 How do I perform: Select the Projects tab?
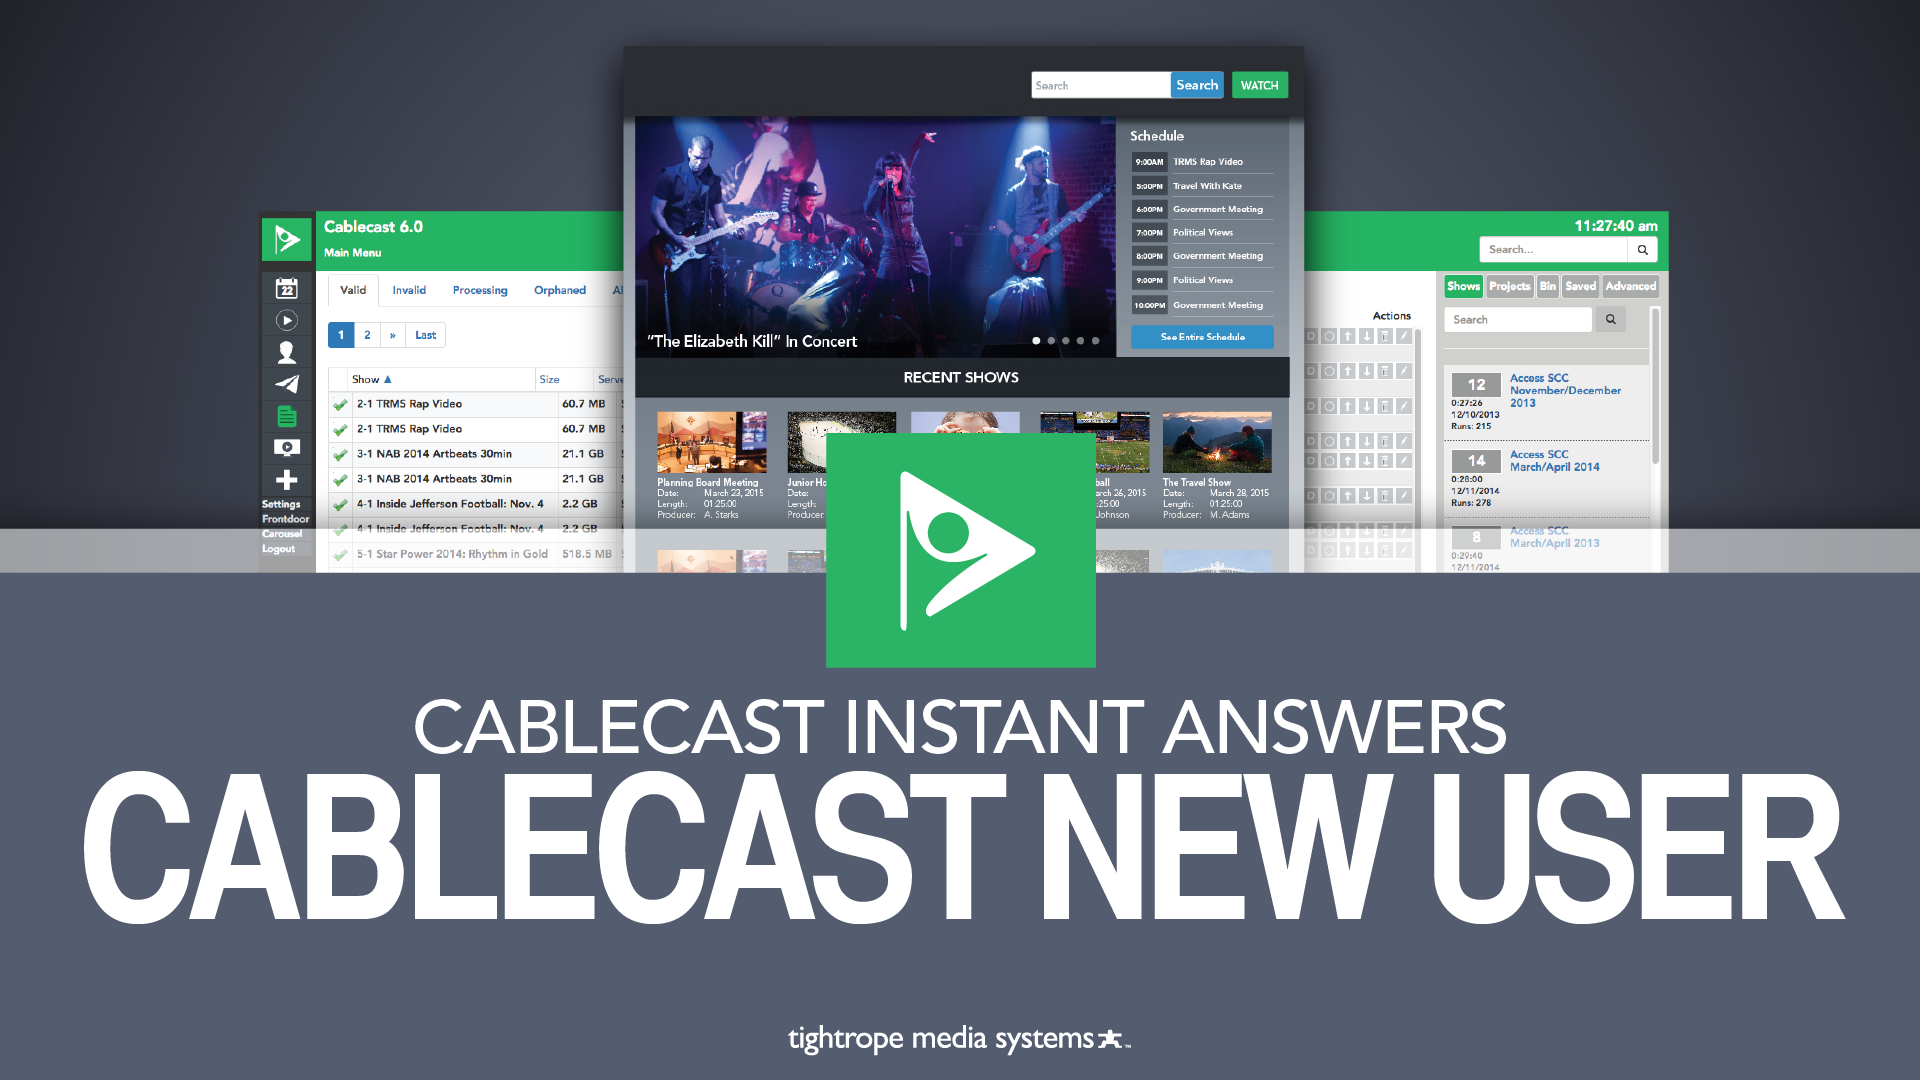(x=1511, y=286)
